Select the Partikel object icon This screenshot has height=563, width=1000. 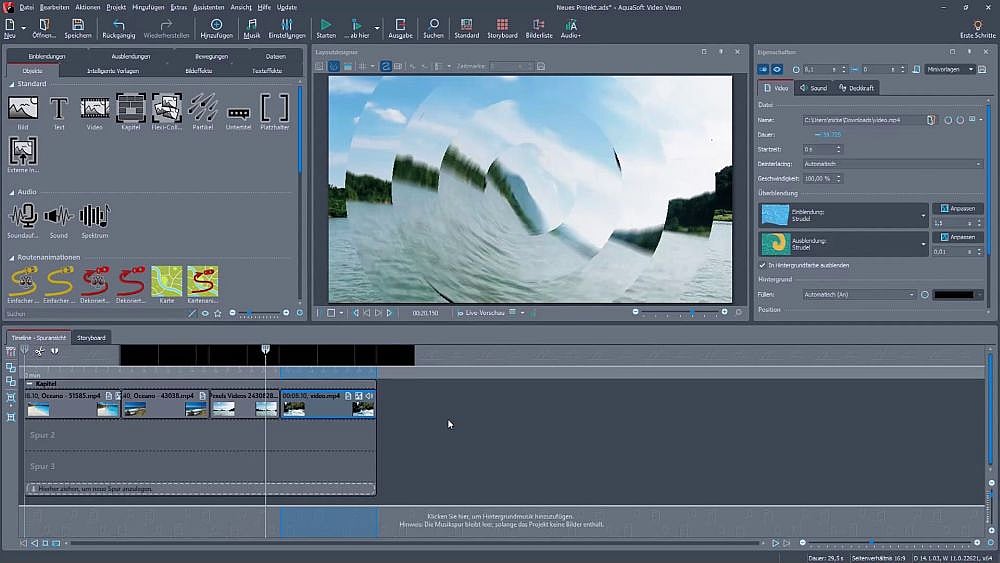[203, 108]
